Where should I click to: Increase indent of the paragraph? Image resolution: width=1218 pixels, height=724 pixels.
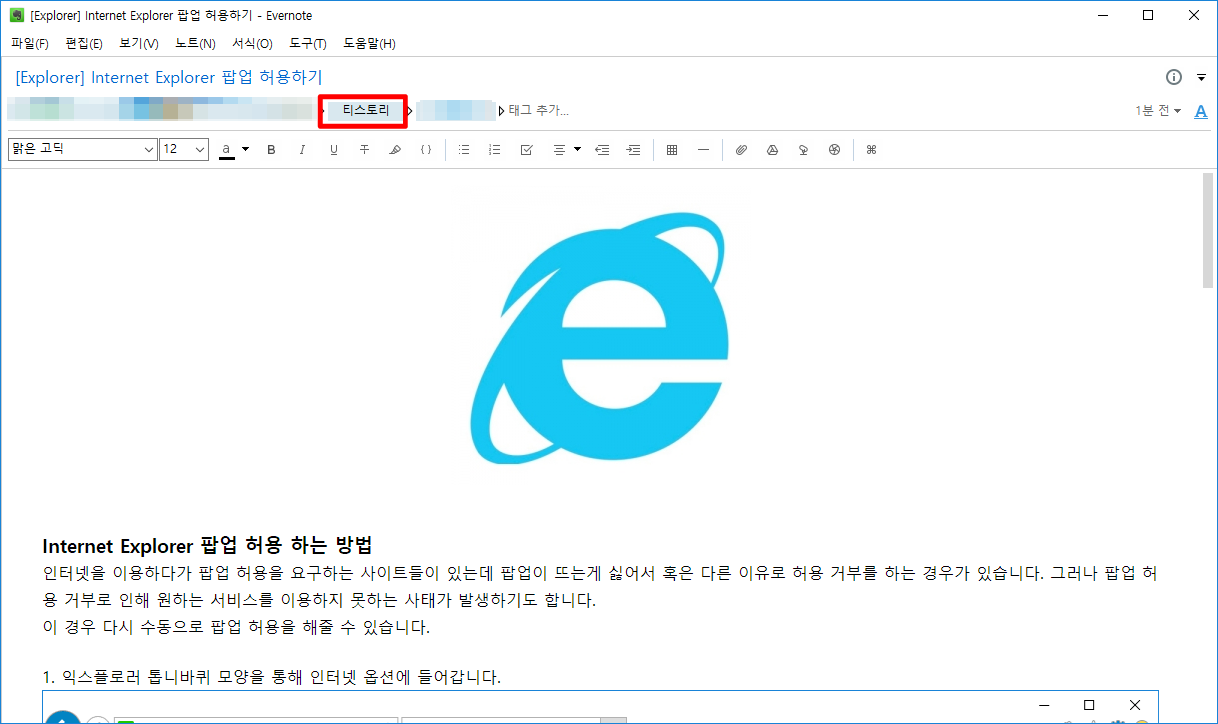coord(633,150)
